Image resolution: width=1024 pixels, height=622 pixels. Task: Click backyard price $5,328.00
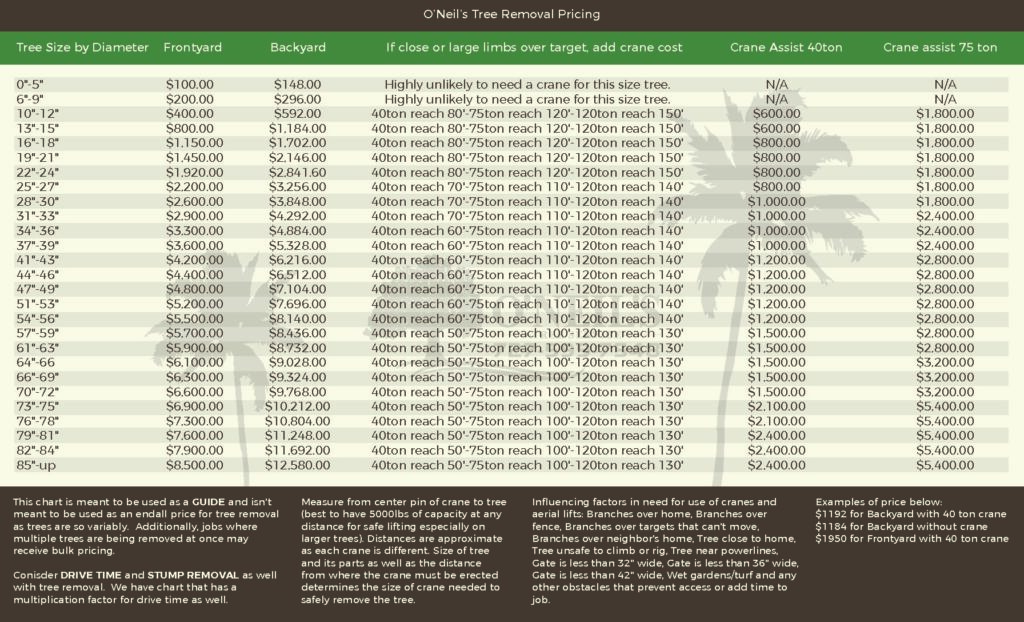[298, 246]
